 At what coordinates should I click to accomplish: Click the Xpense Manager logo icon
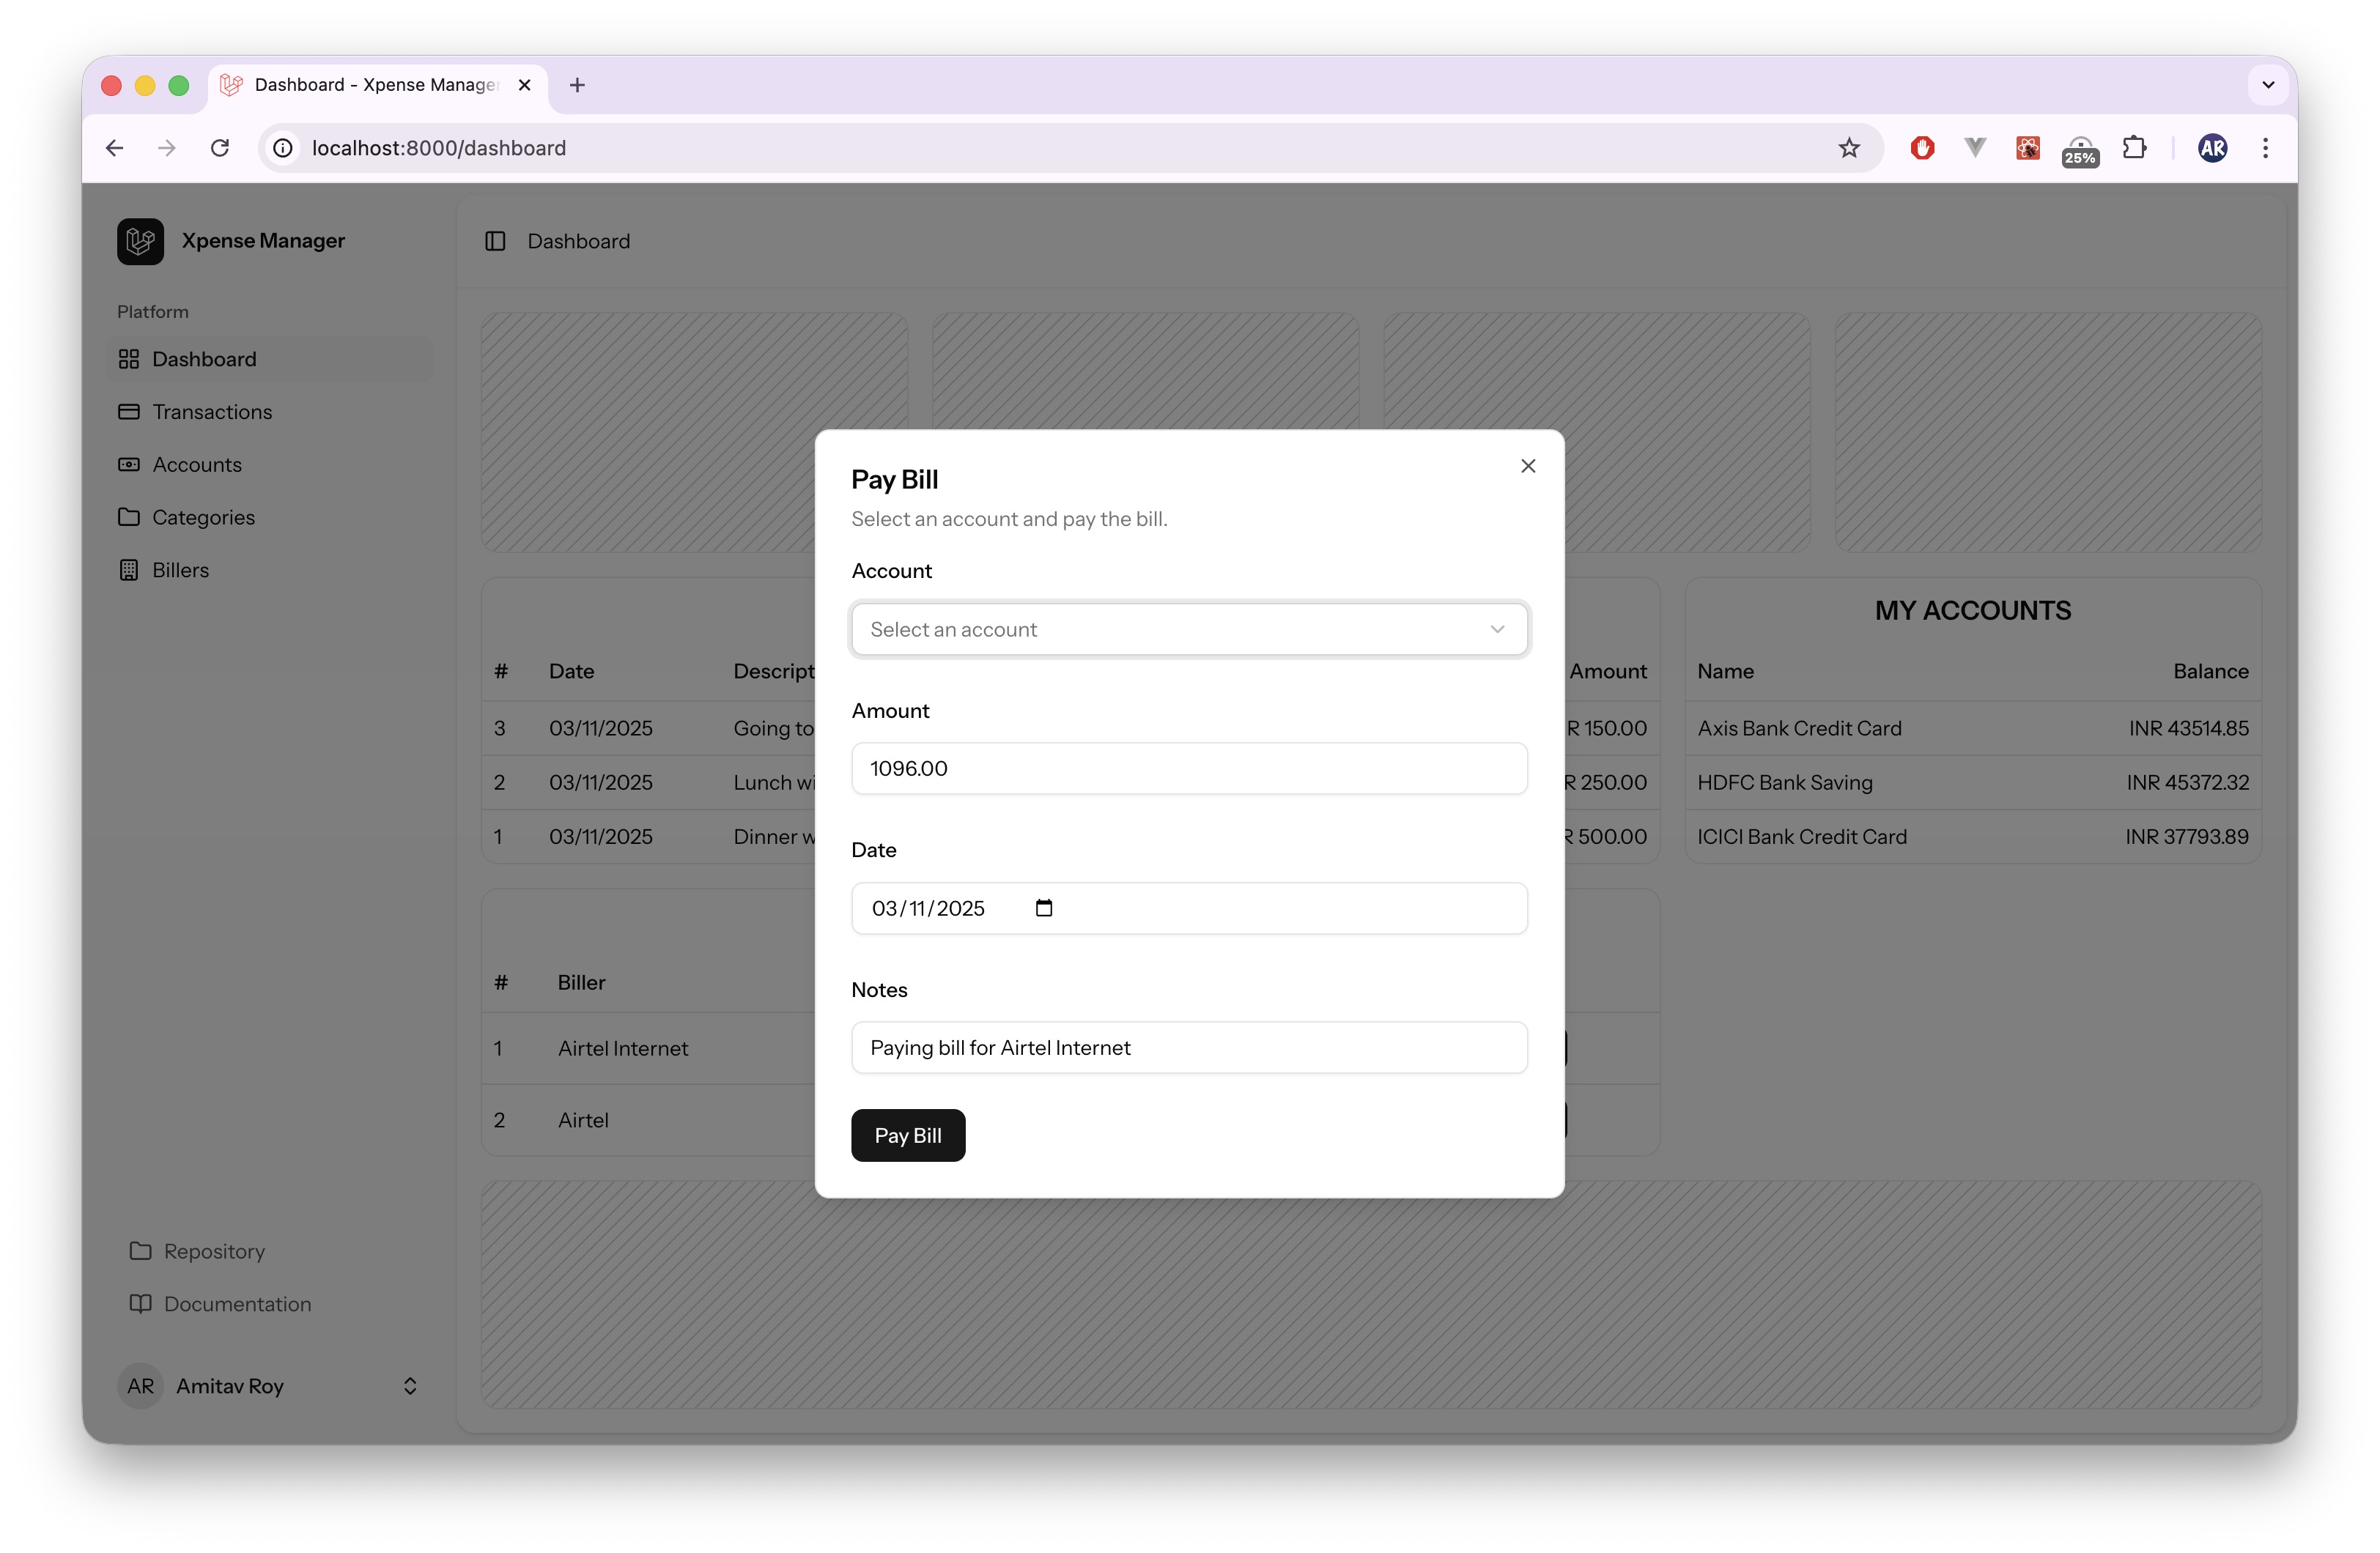tap(140, 241)
